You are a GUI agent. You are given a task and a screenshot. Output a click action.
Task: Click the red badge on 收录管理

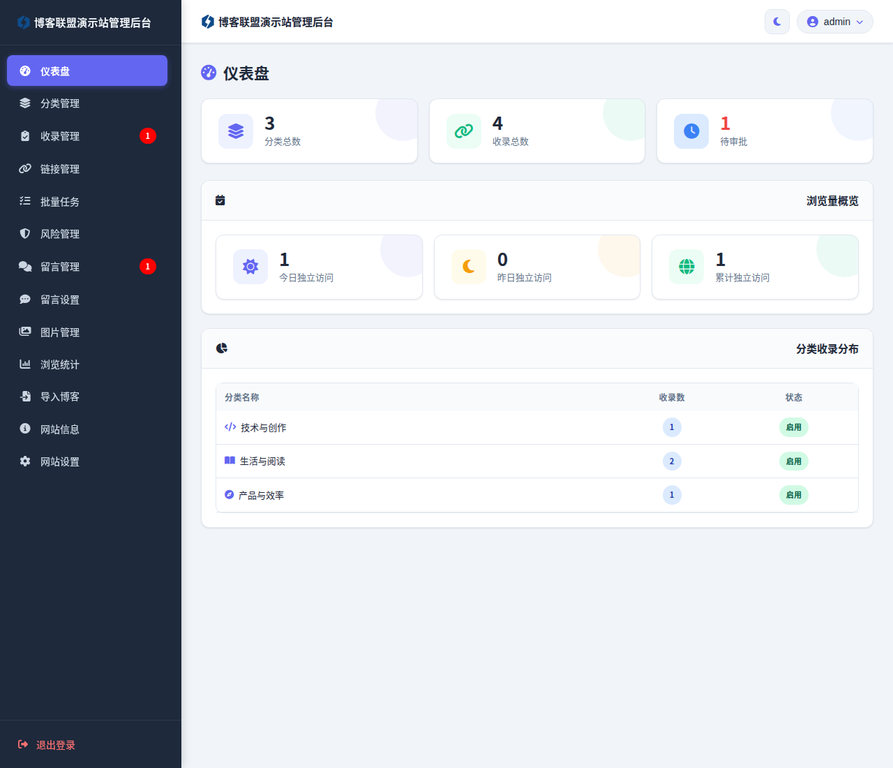148,135
